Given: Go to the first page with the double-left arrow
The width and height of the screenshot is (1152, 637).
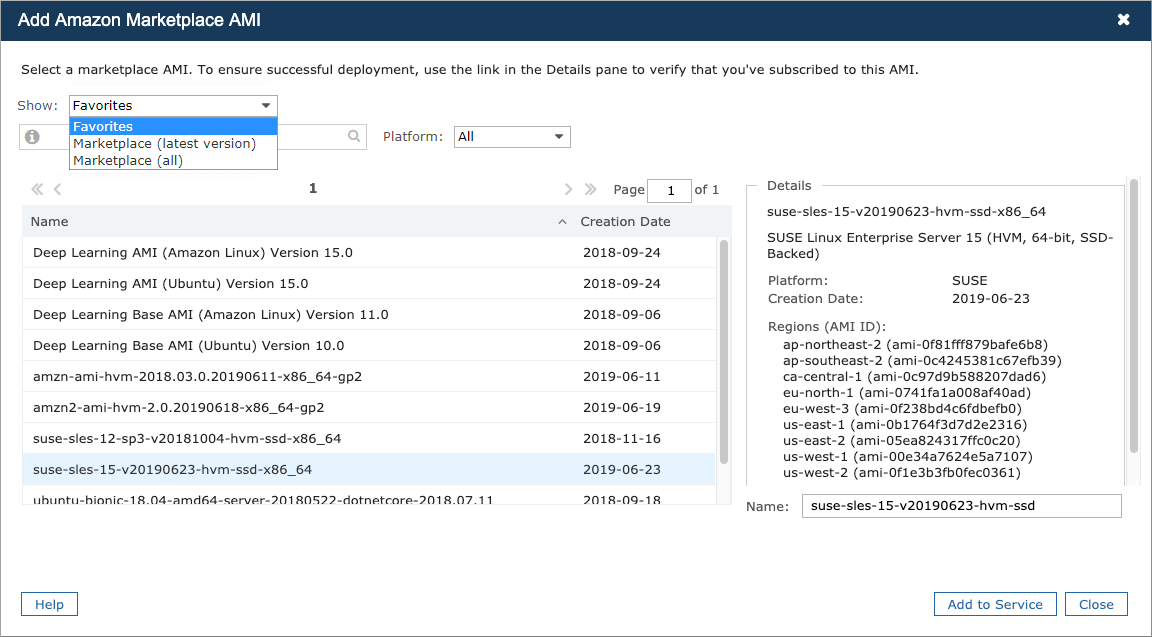Looking at the screenshot, I should (37, 190).
